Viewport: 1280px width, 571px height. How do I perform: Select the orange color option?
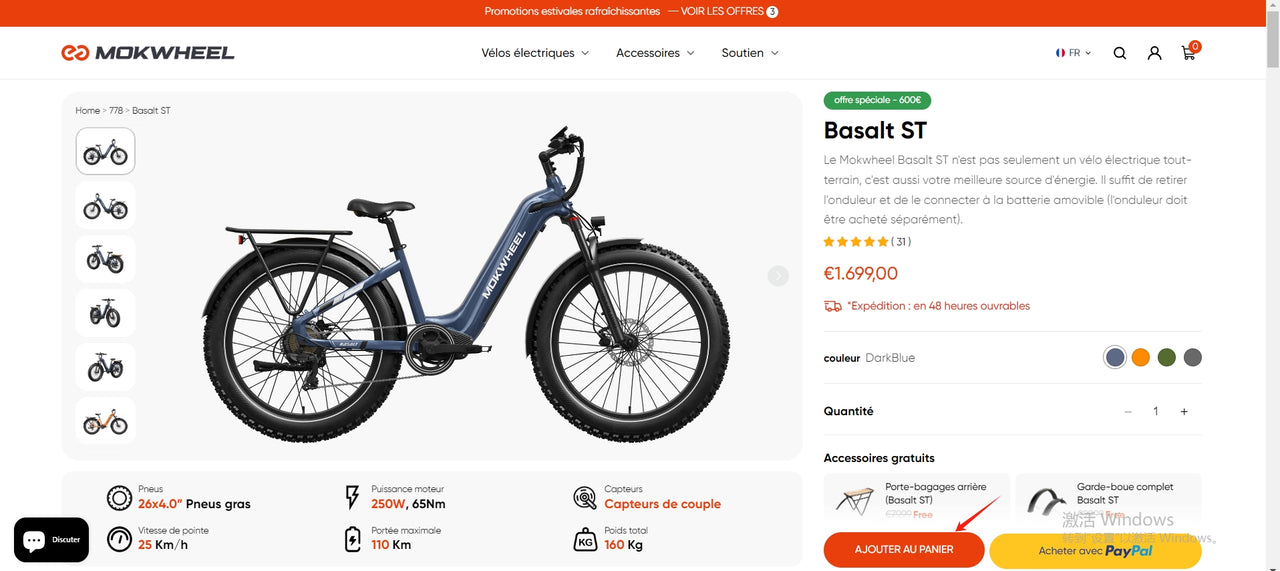[x=1141, y=358]
